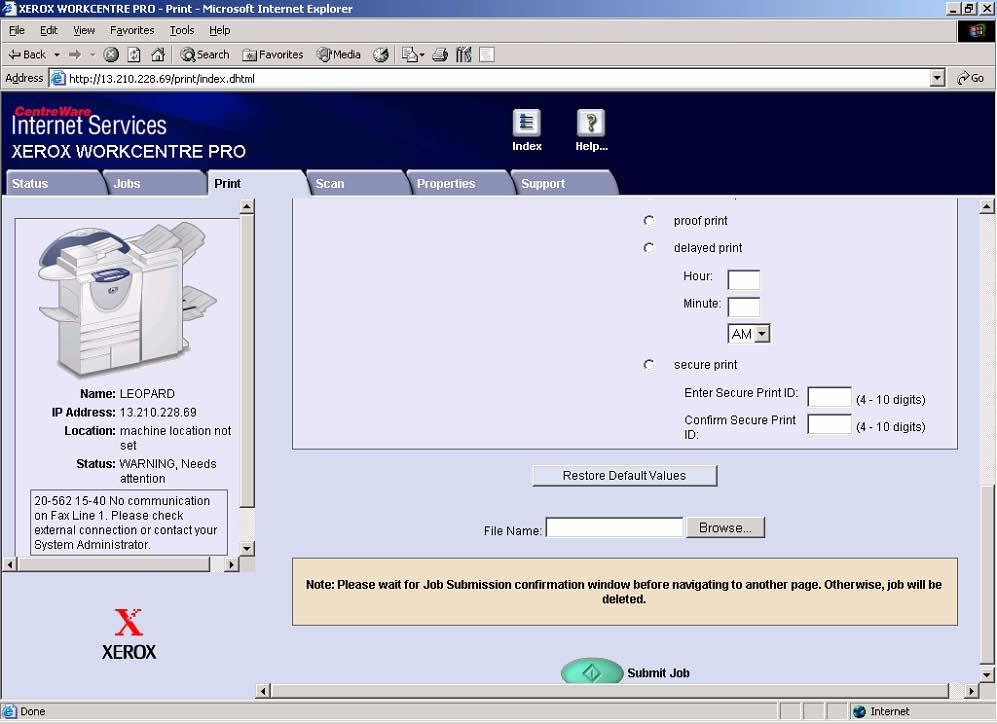Open the Help question mark icon
This screenshot has height=724, width=997.
(x=591, y=123)
